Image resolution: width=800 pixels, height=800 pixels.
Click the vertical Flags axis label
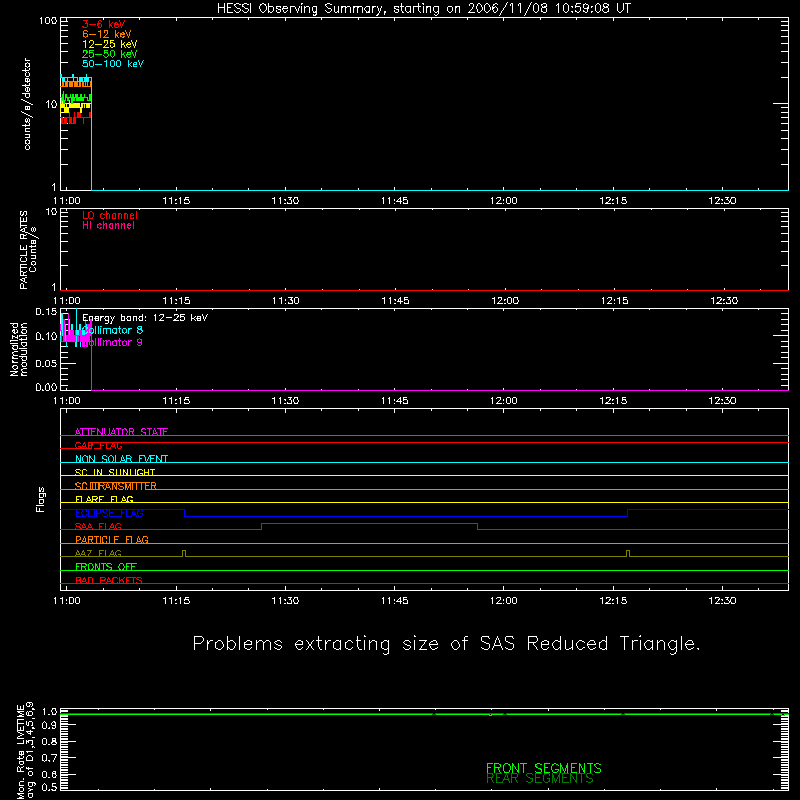coord(41,499)
